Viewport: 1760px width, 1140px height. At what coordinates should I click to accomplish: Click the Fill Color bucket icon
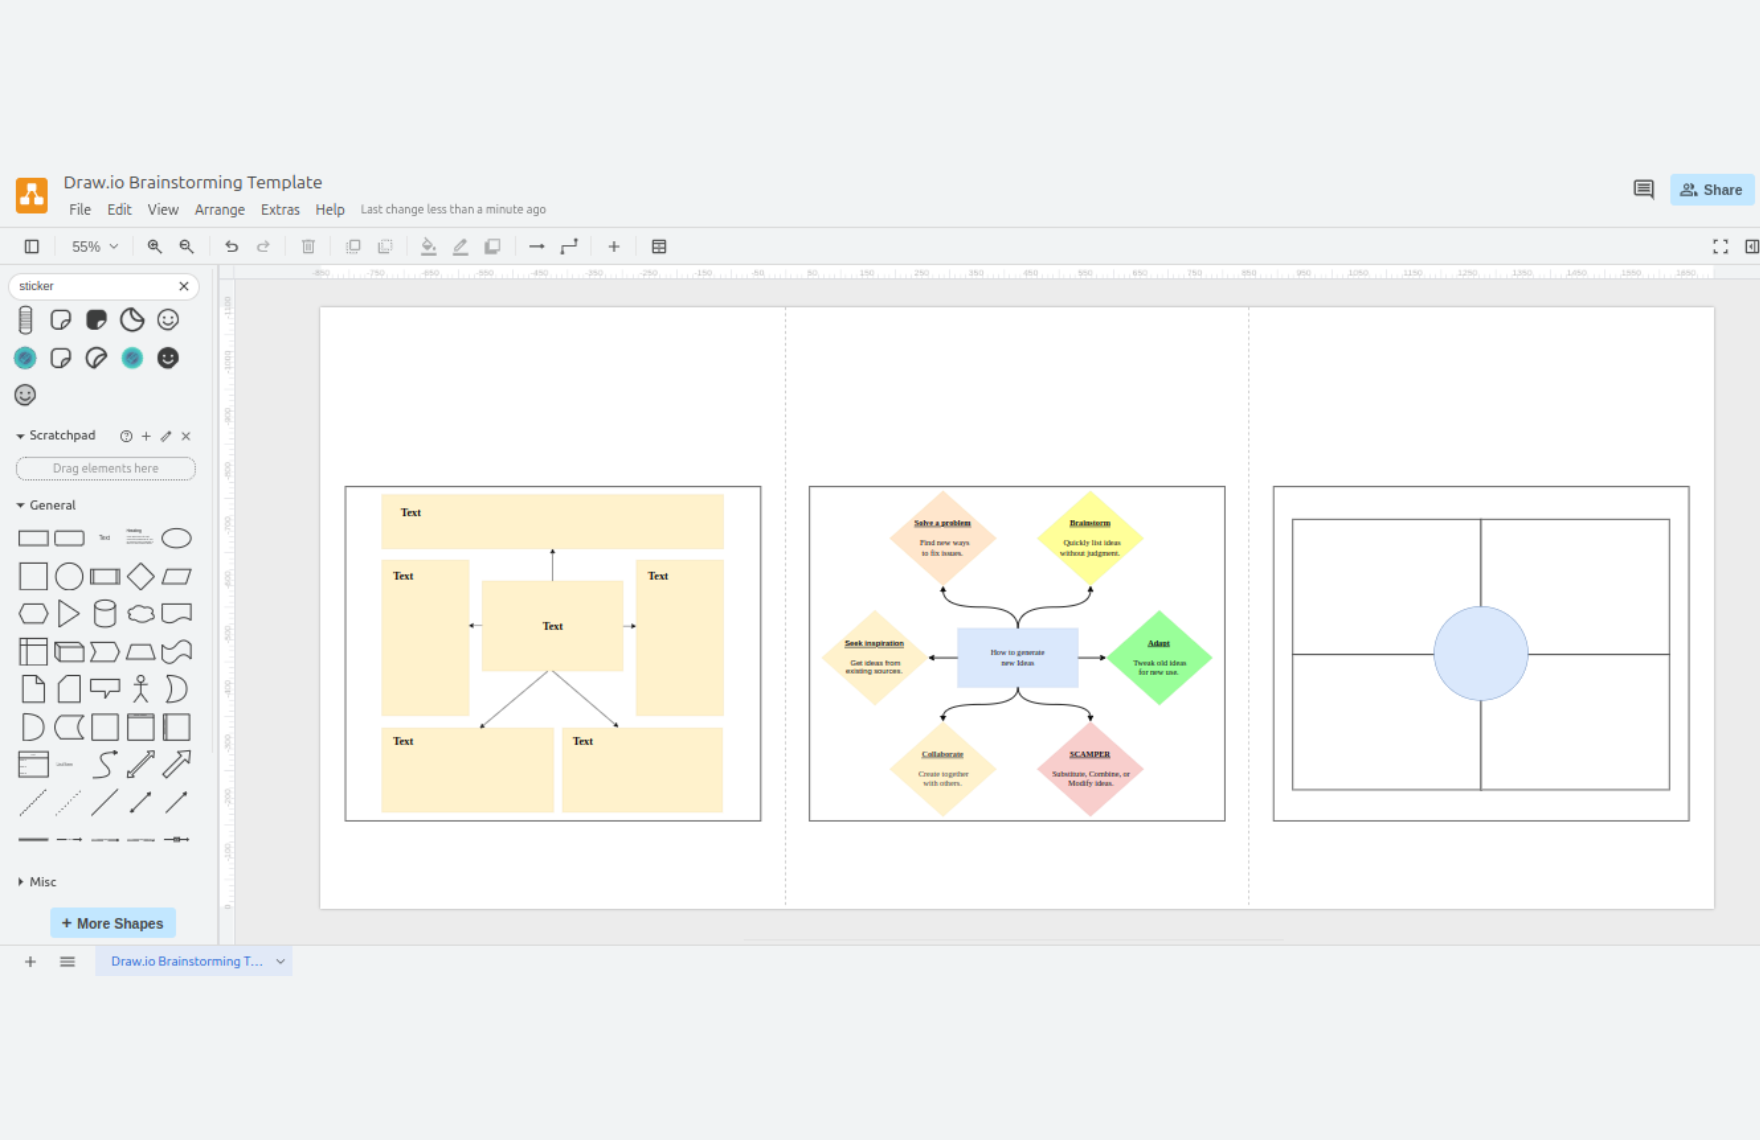(428, 246)
